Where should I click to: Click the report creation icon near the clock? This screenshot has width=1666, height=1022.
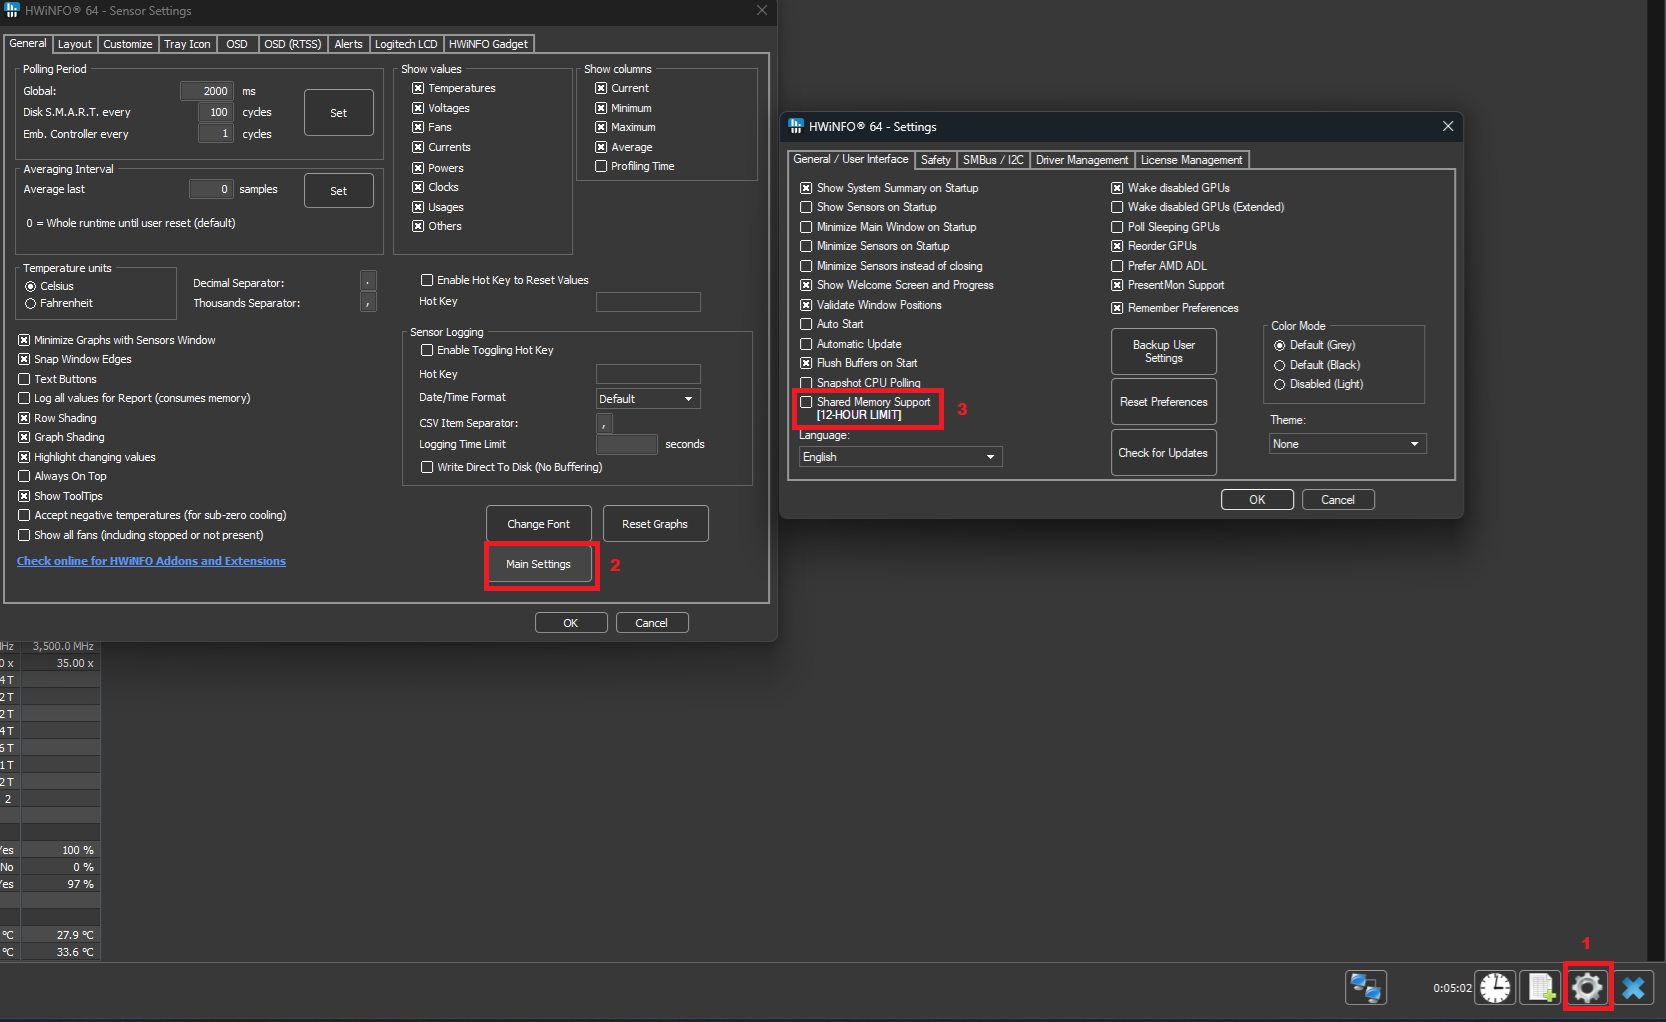[1541, 987]
